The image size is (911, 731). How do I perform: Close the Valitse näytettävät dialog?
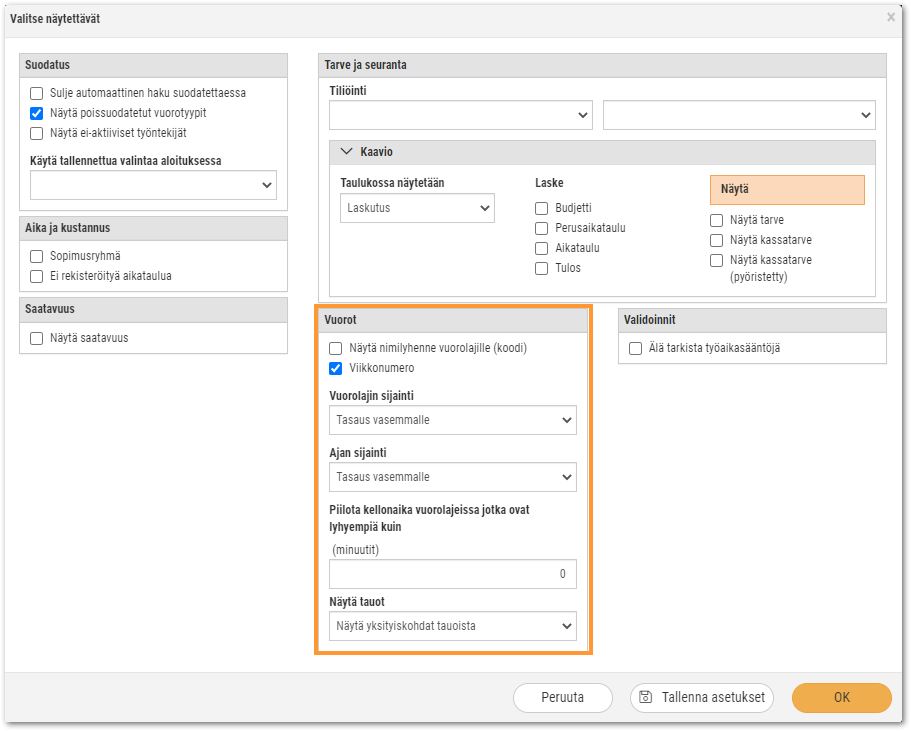click(x=891, y=17)
